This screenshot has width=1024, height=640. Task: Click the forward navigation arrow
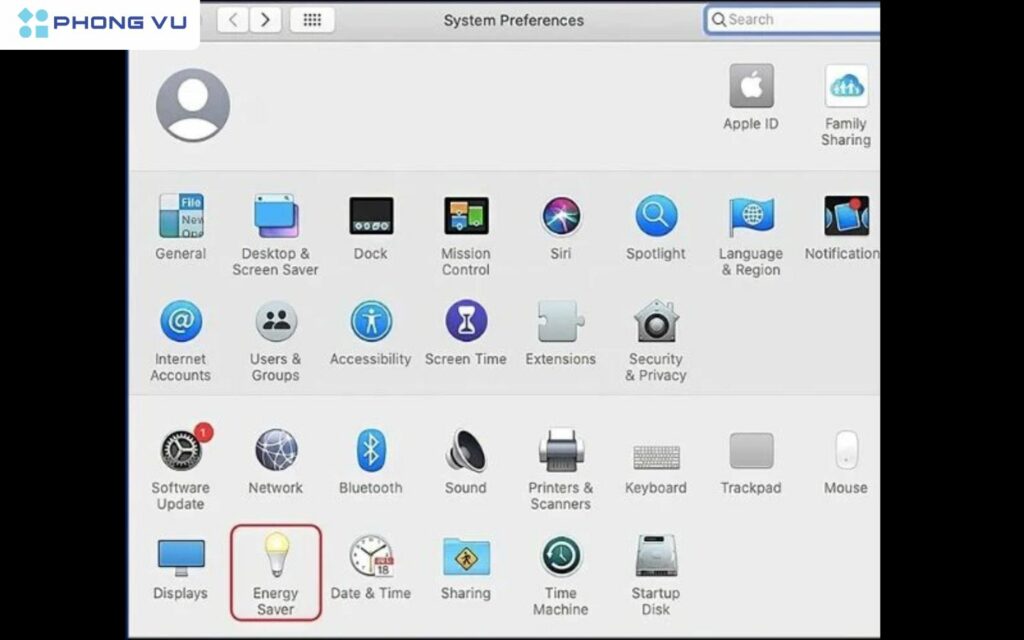[x=265, y=19]
